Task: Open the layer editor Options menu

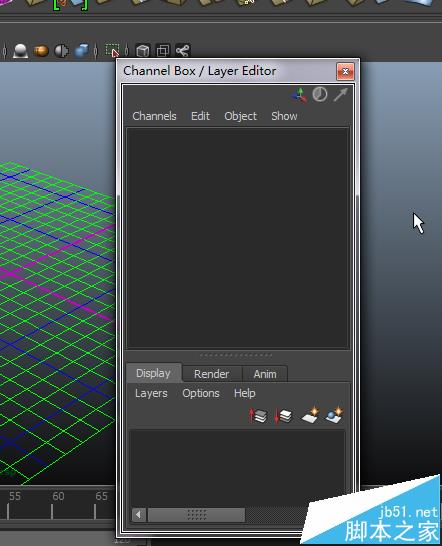Action: click(x=201, y=393)
